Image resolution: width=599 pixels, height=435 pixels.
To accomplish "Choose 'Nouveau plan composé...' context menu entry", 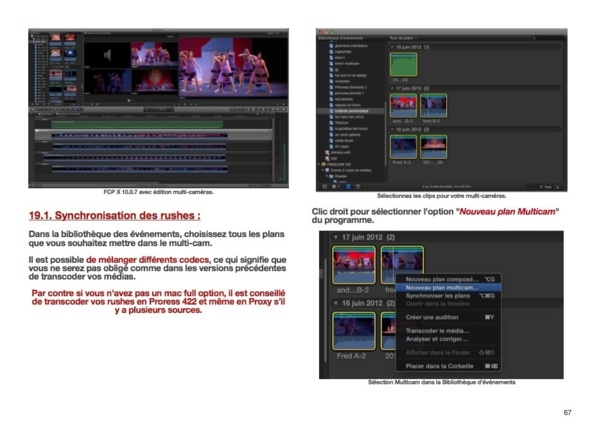I will pyautogui.click(x=448, y=279).
